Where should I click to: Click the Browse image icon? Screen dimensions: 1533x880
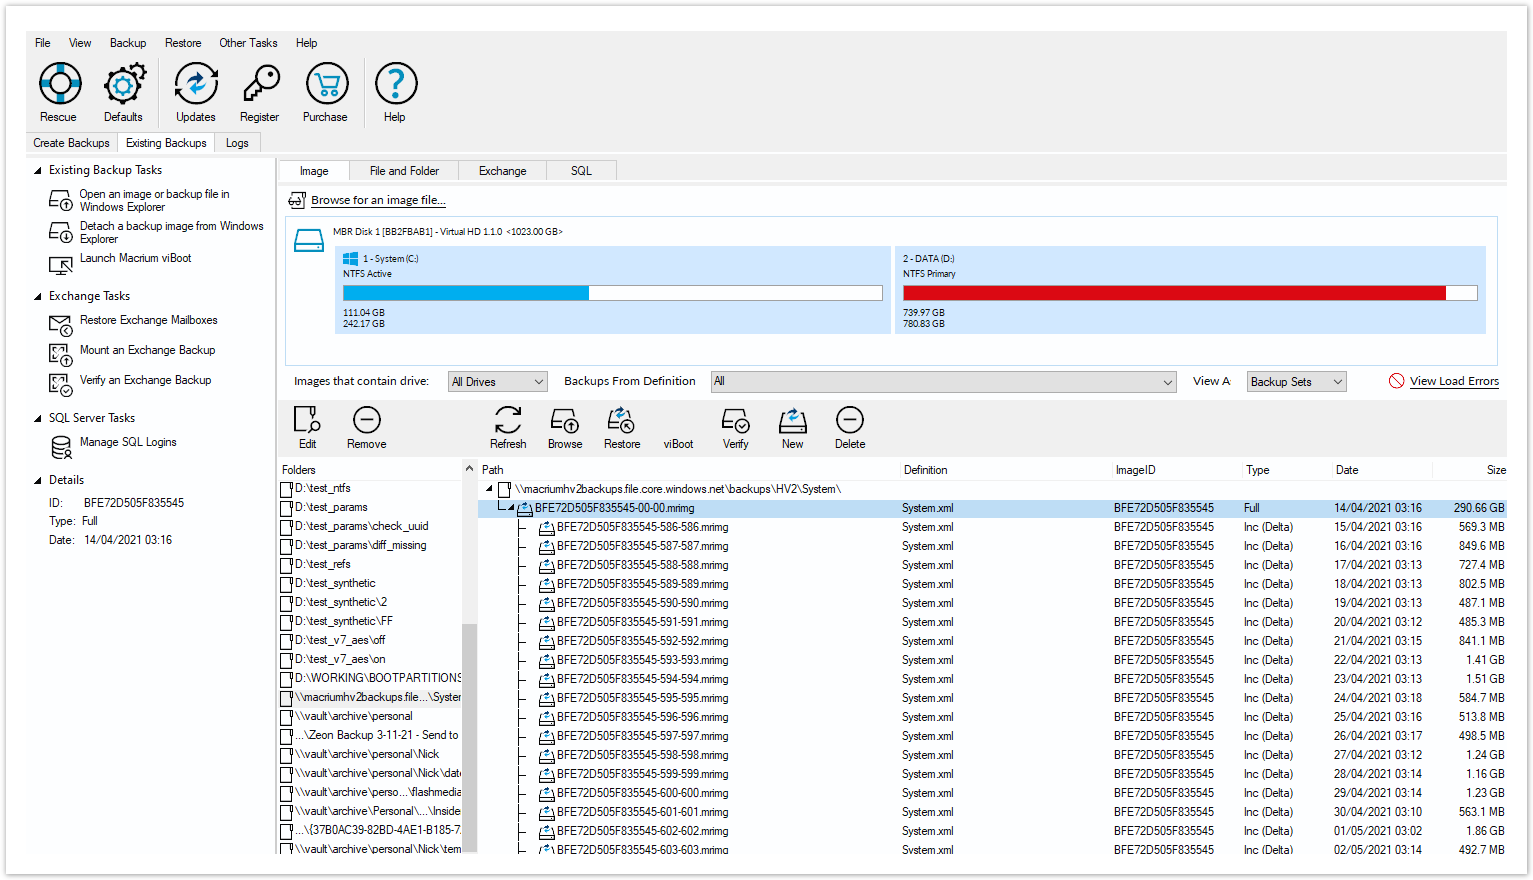pos(565,420)
